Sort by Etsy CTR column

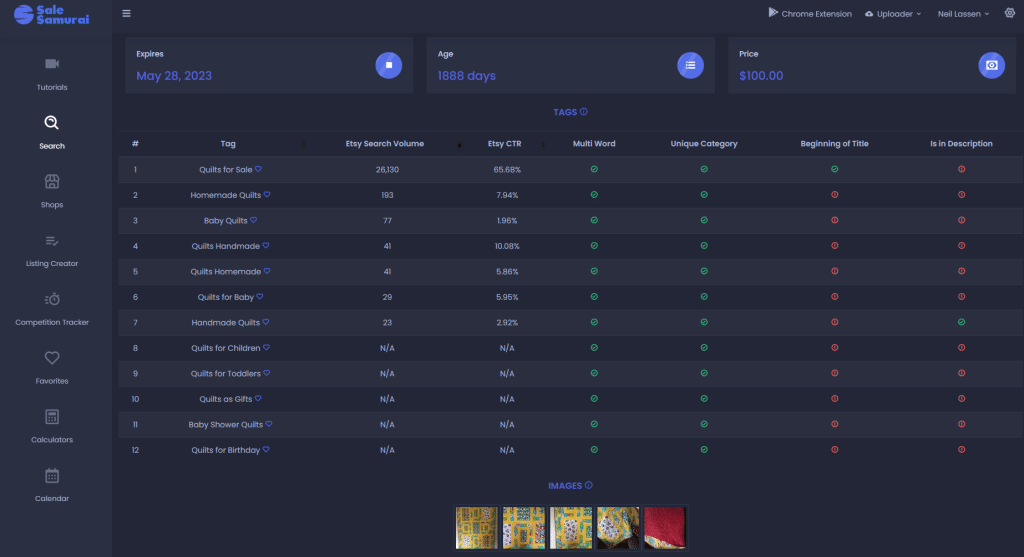504,144
